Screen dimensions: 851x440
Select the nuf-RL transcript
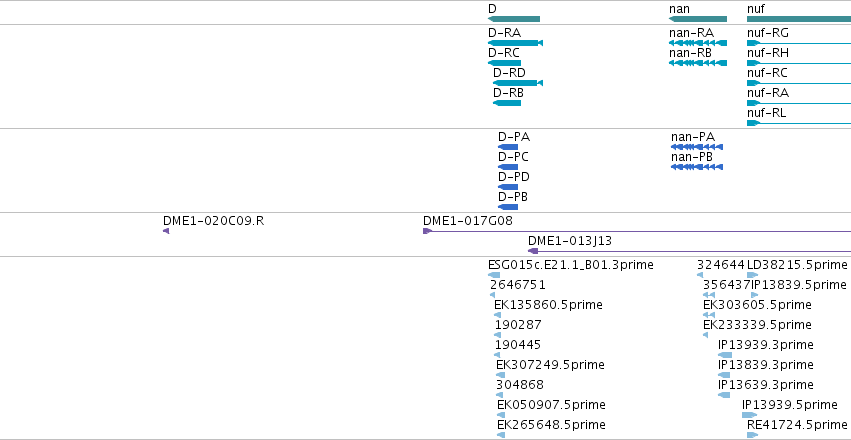pyautogui.click(x=799, y=123)
